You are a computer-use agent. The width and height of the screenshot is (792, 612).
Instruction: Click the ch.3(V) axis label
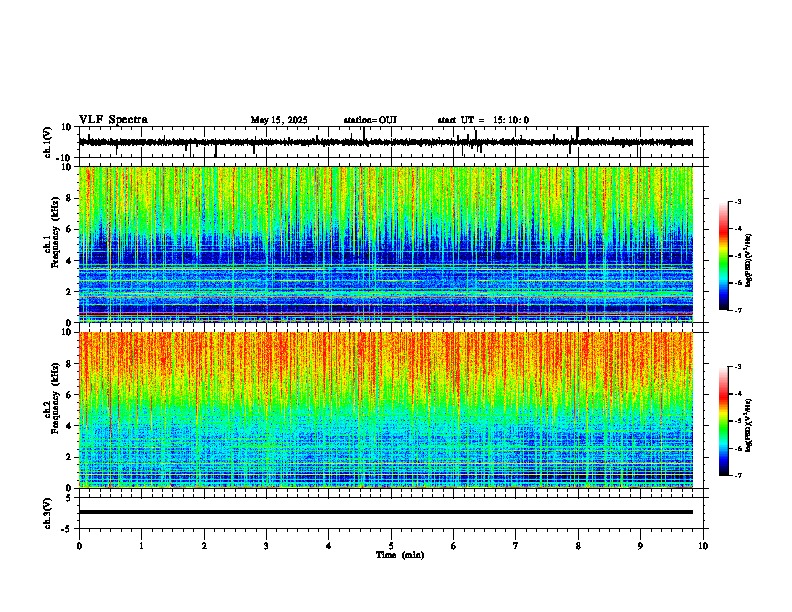48,513
